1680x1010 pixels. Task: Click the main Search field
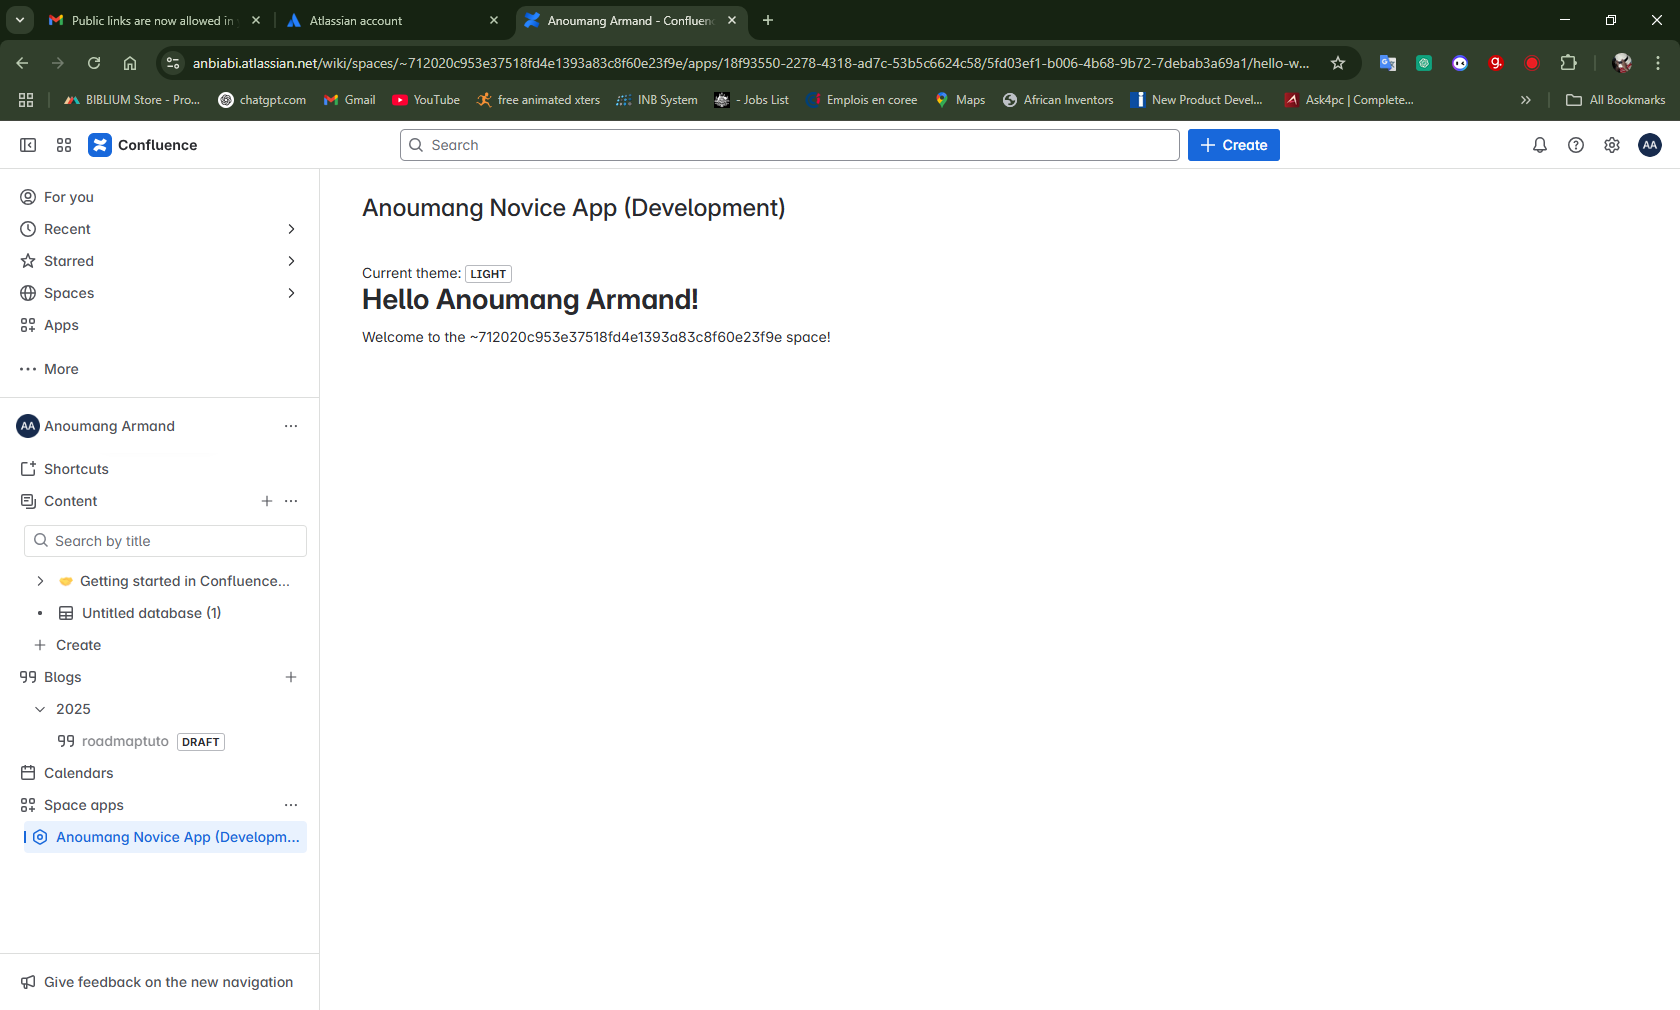pyautogui.click(x=790, y=145)
